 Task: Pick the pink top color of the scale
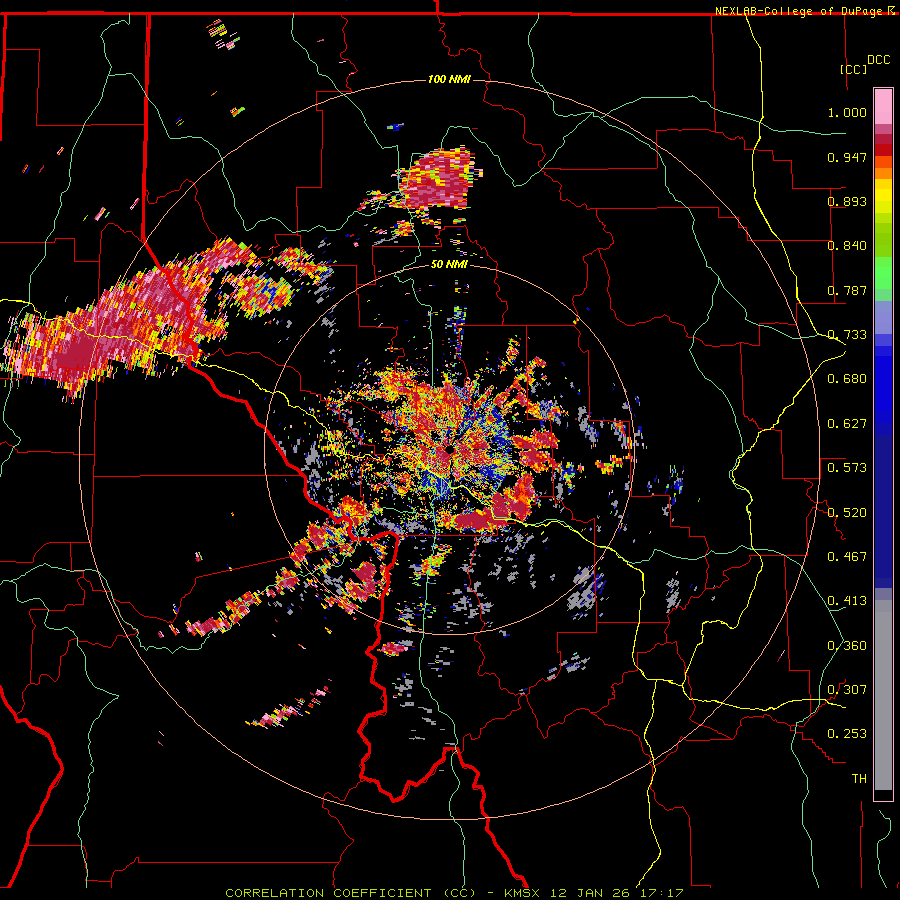[883, 107]
